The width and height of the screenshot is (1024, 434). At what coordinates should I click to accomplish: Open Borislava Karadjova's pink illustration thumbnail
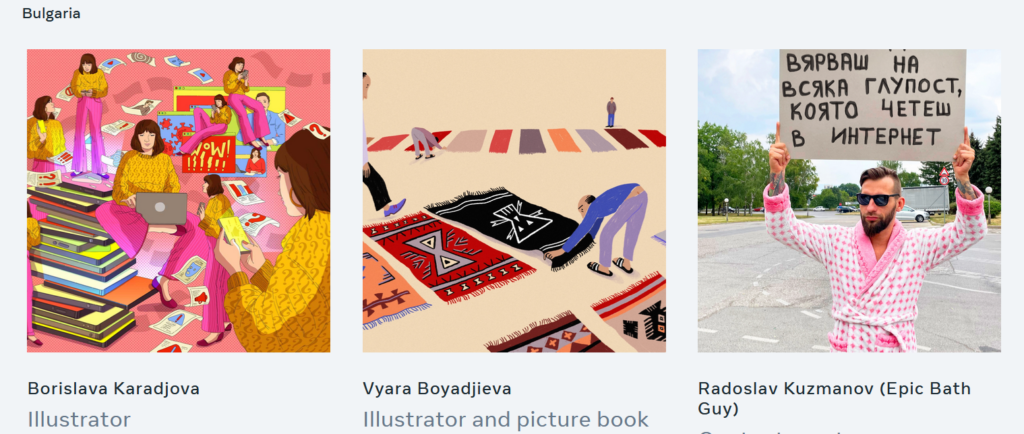pyautogui.click(x=178, y=201)
